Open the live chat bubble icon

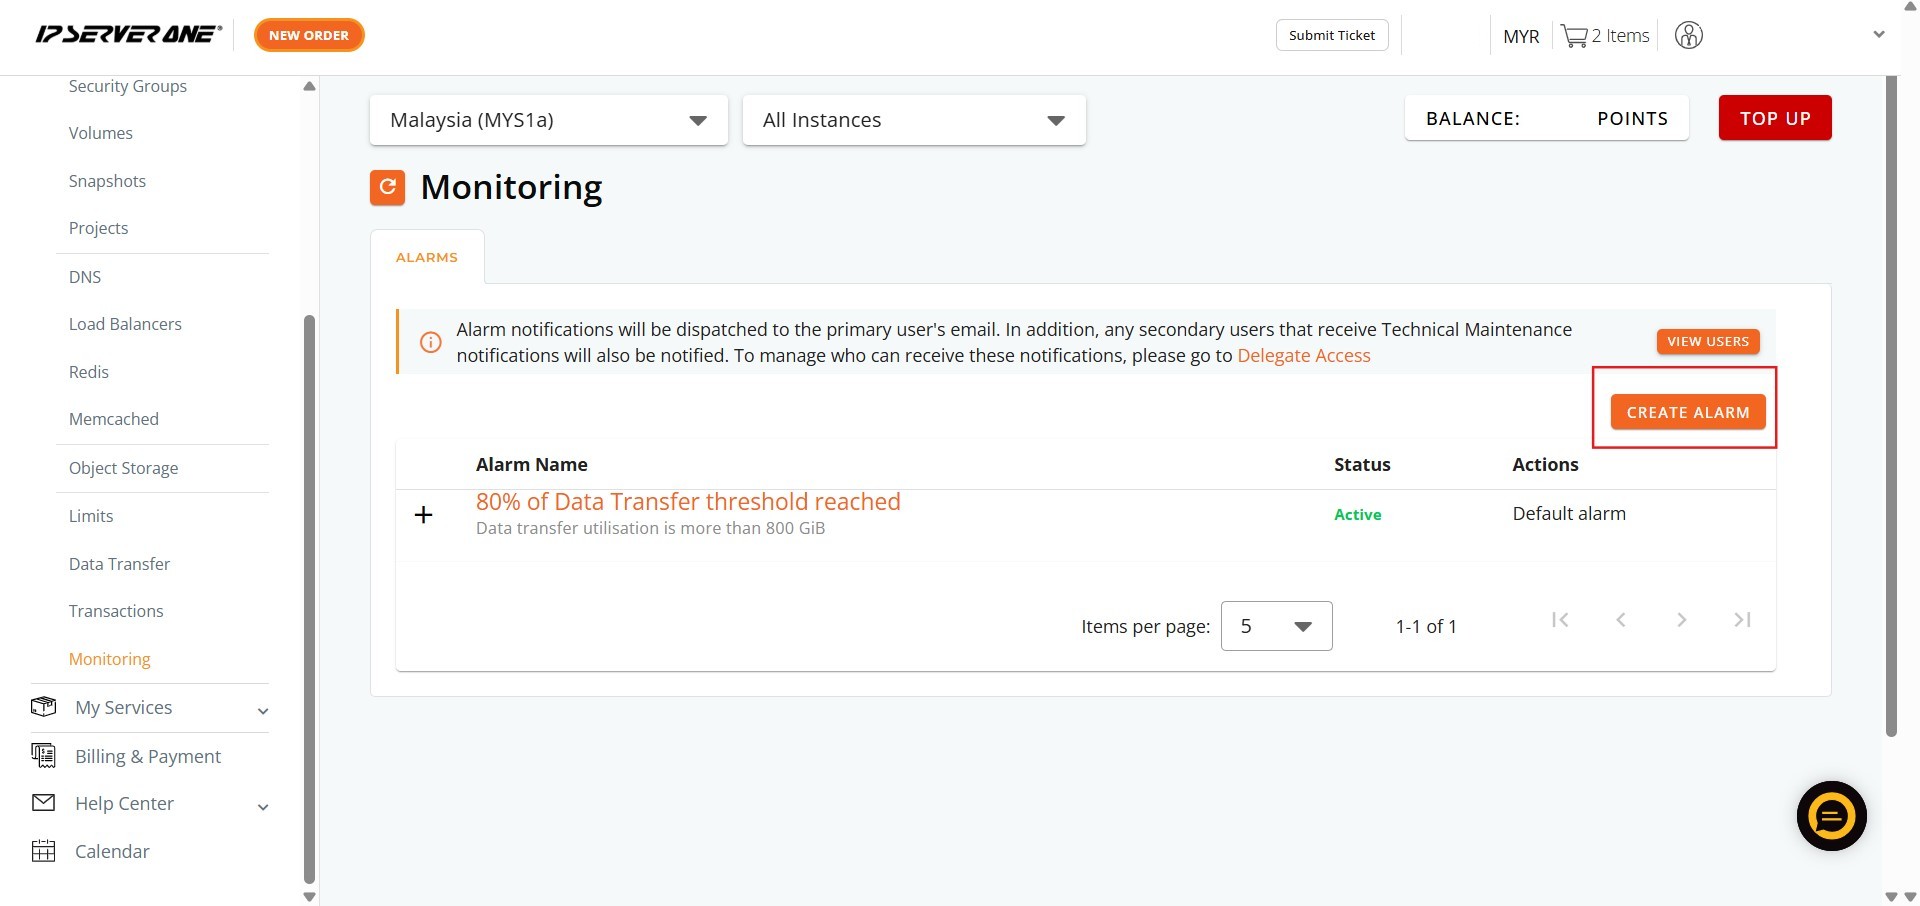coord(1831,816)
